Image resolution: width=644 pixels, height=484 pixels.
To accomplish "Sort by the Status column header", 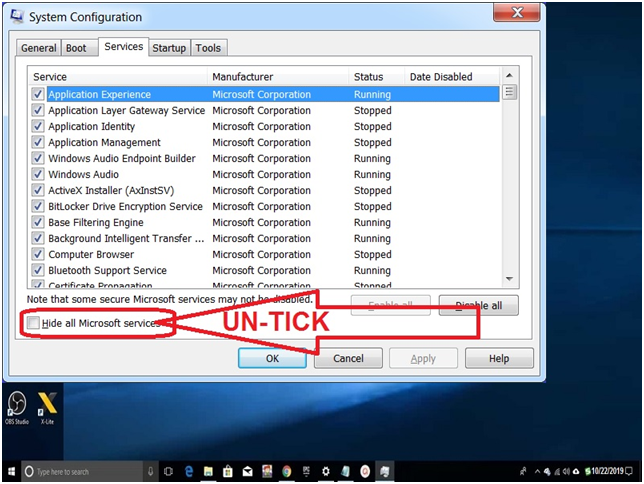I will (x=377, y=77).
